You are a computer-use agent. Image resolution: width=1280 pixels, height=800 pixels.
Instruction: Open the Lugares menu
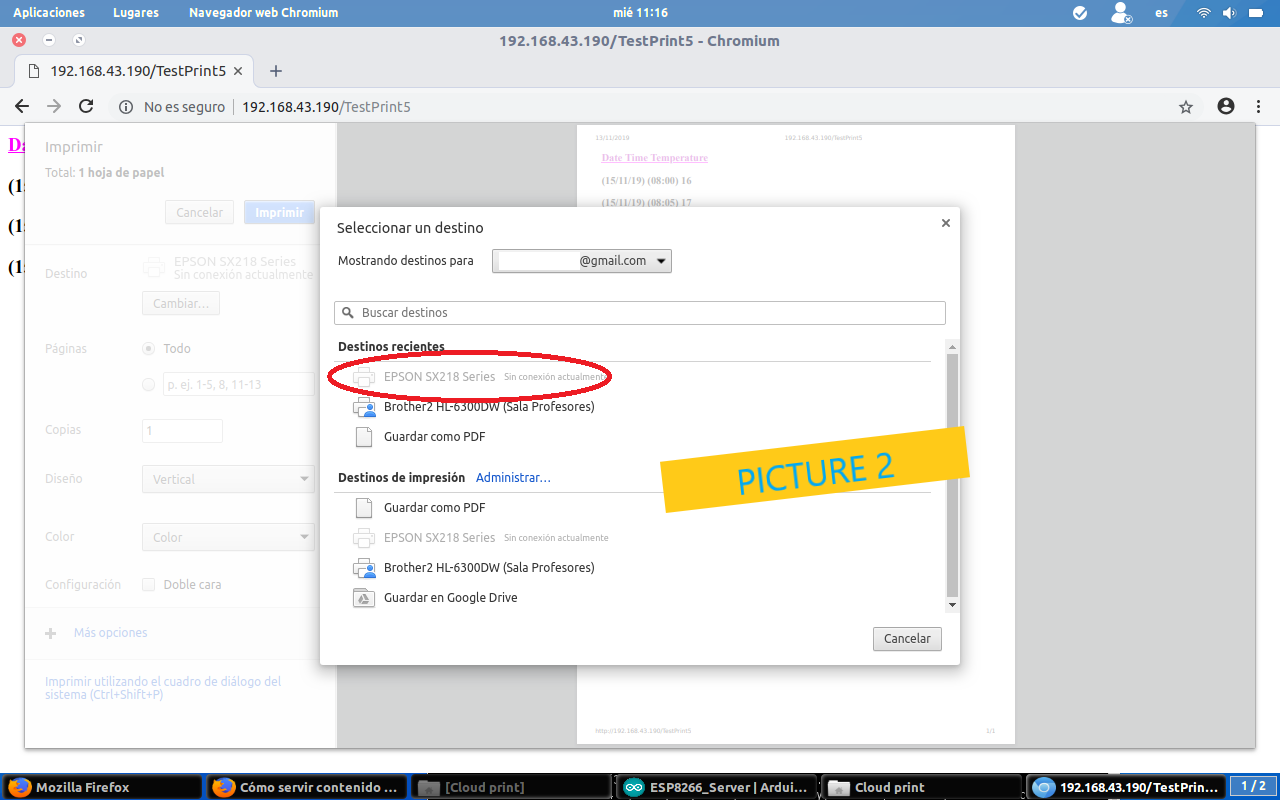tap(136, 13)
